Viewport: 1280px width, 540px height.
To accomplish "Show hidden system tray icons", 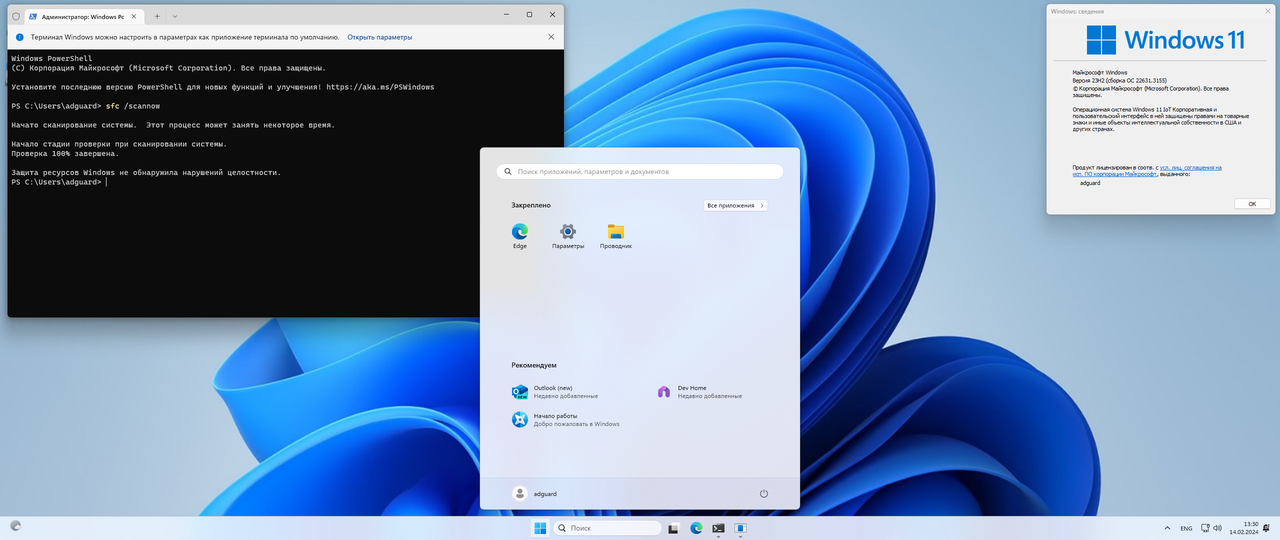I will 1167,528.
